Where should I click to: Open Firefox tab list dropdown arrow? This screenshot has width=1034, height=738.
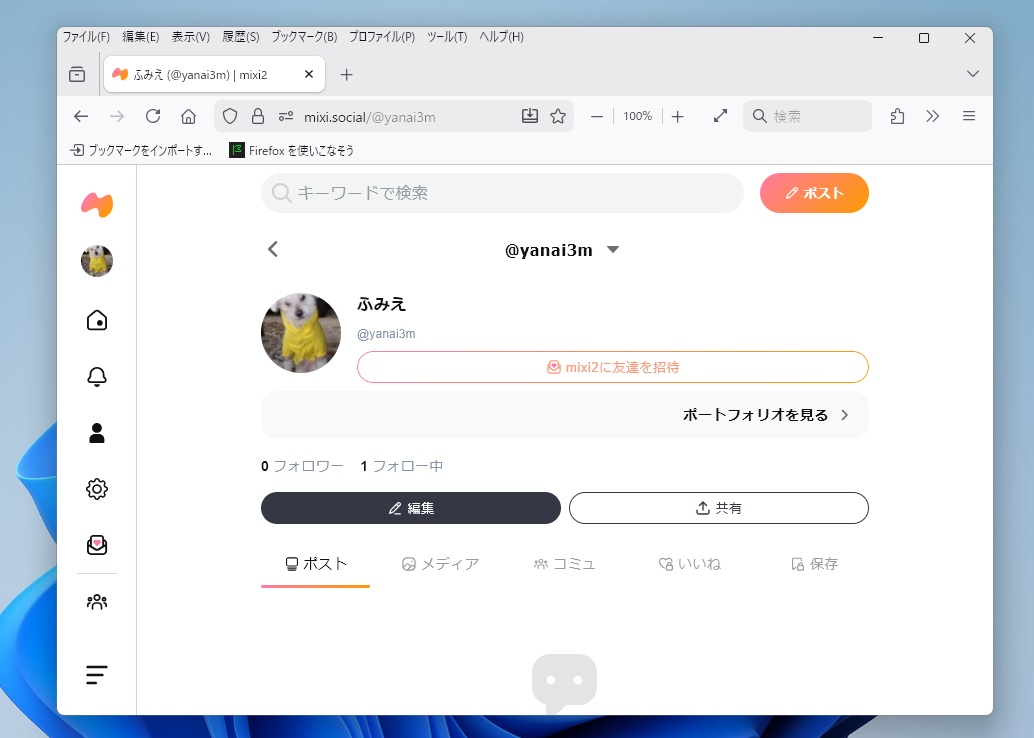pos(972,74)
